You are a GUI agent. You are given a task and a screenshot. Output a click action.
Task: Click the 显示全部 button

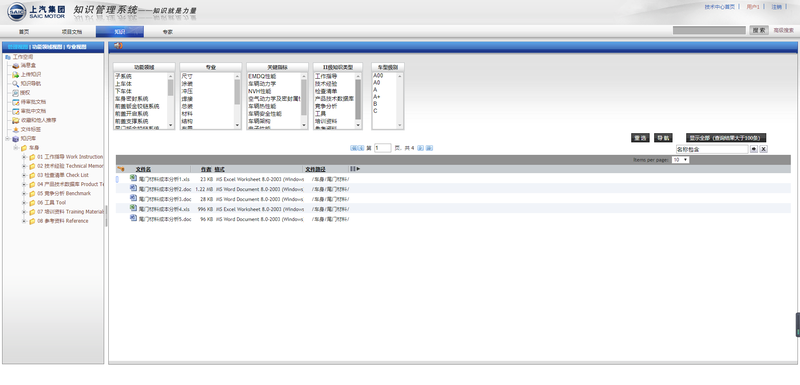tap(726, 138)
